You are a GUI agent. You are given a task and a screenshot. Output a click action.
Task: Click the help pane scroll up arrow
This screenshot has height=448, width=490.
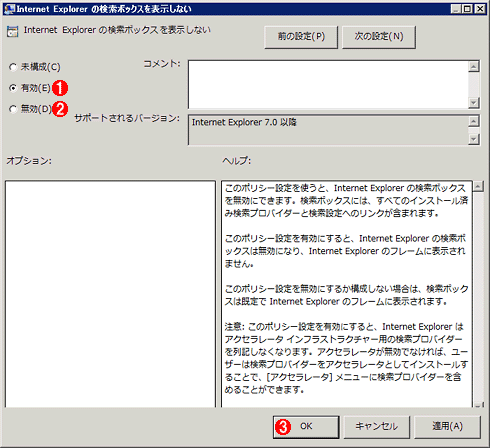point(478,186)
